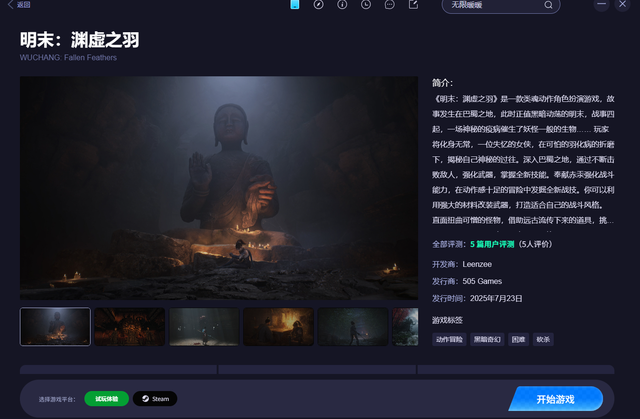The height and width of the screenshot is (419, 640).
Task: Click the subtitle WUCHANG: Fallen Feathers
Action: pos(68,58)
